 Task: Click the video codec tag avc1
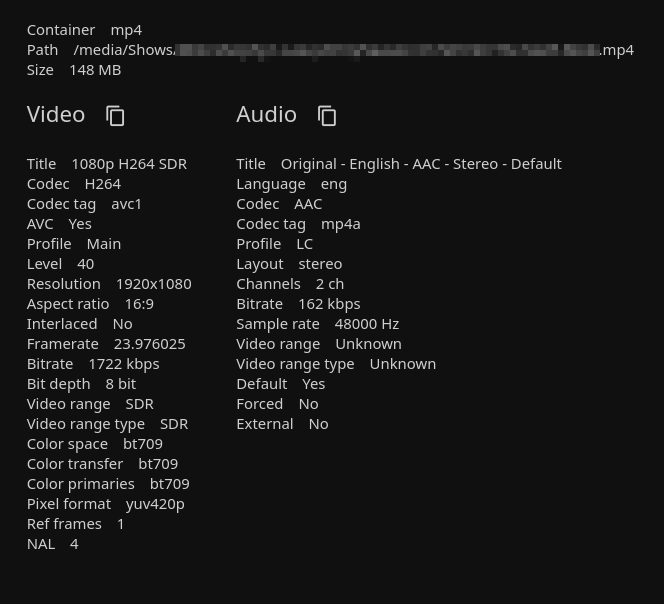point(126,204)
